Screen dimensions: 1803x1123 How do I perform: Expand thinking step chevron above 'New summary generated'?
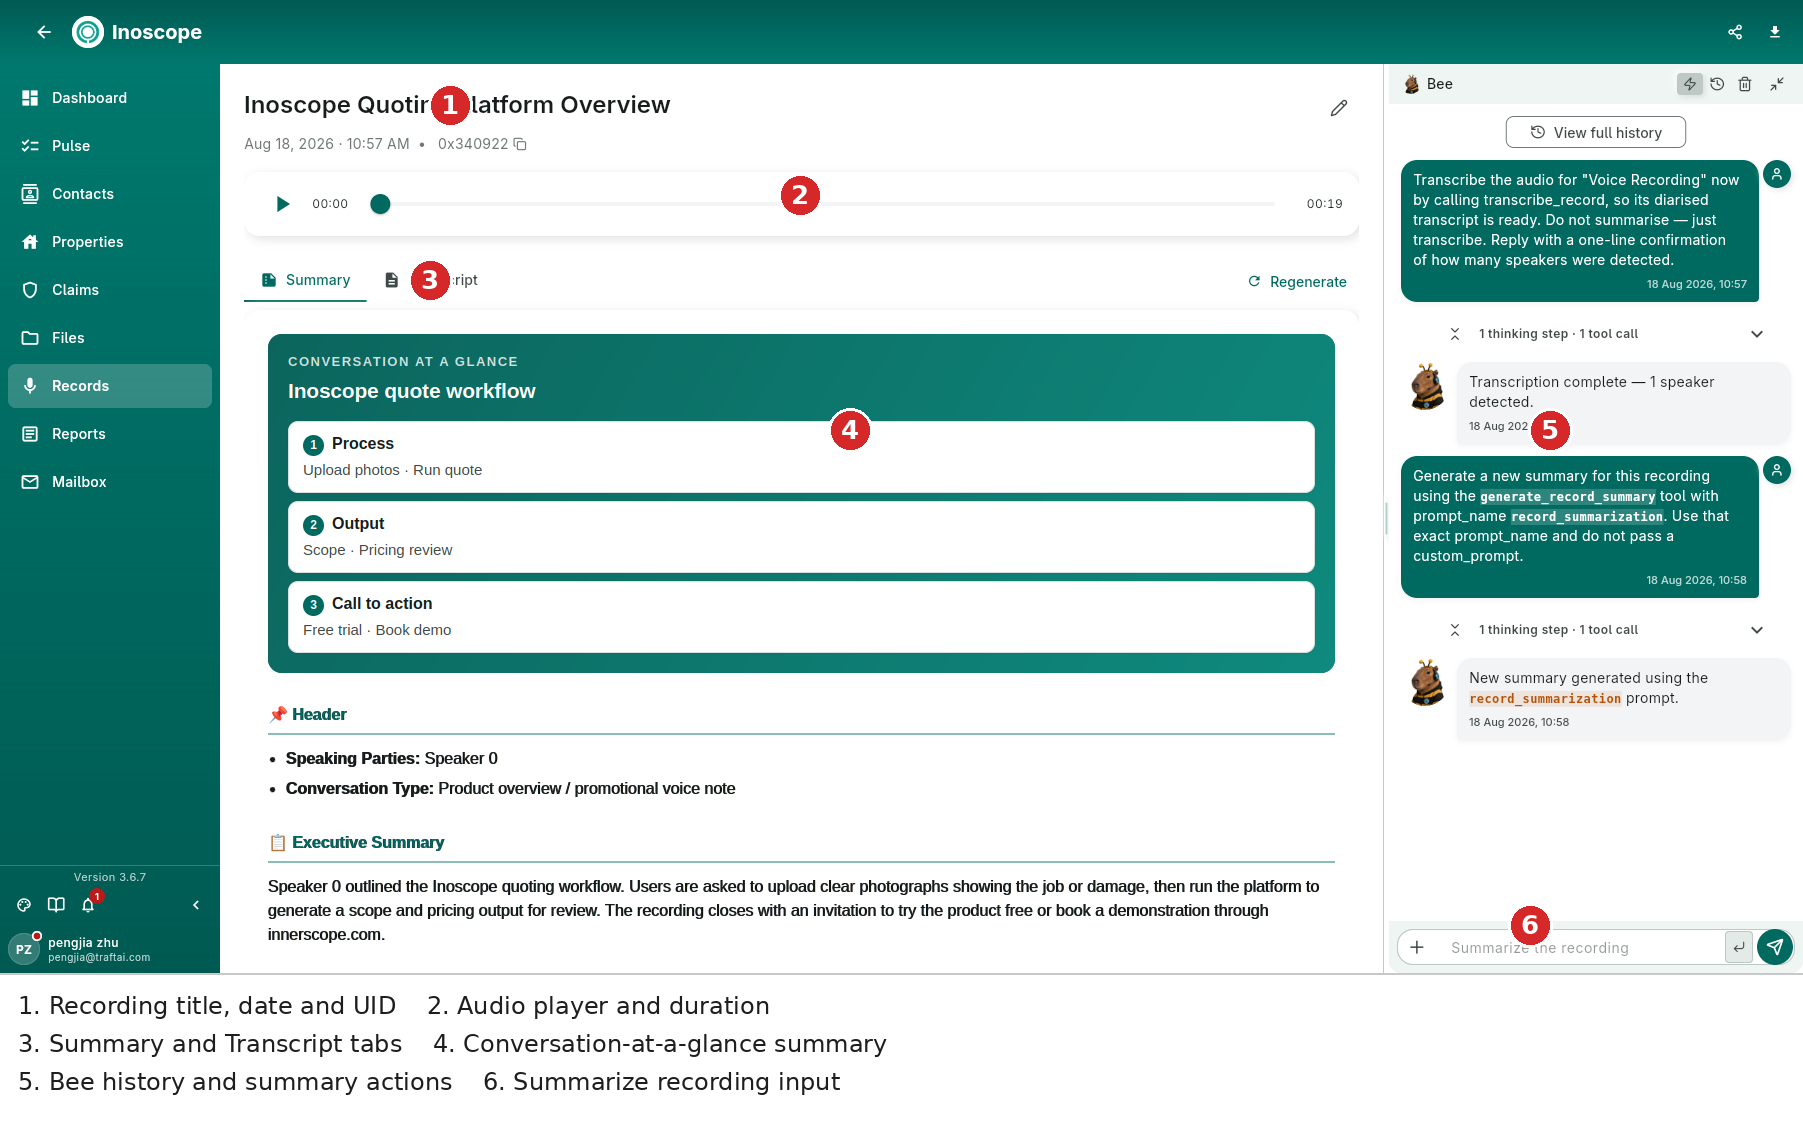tap(1757, 630)
